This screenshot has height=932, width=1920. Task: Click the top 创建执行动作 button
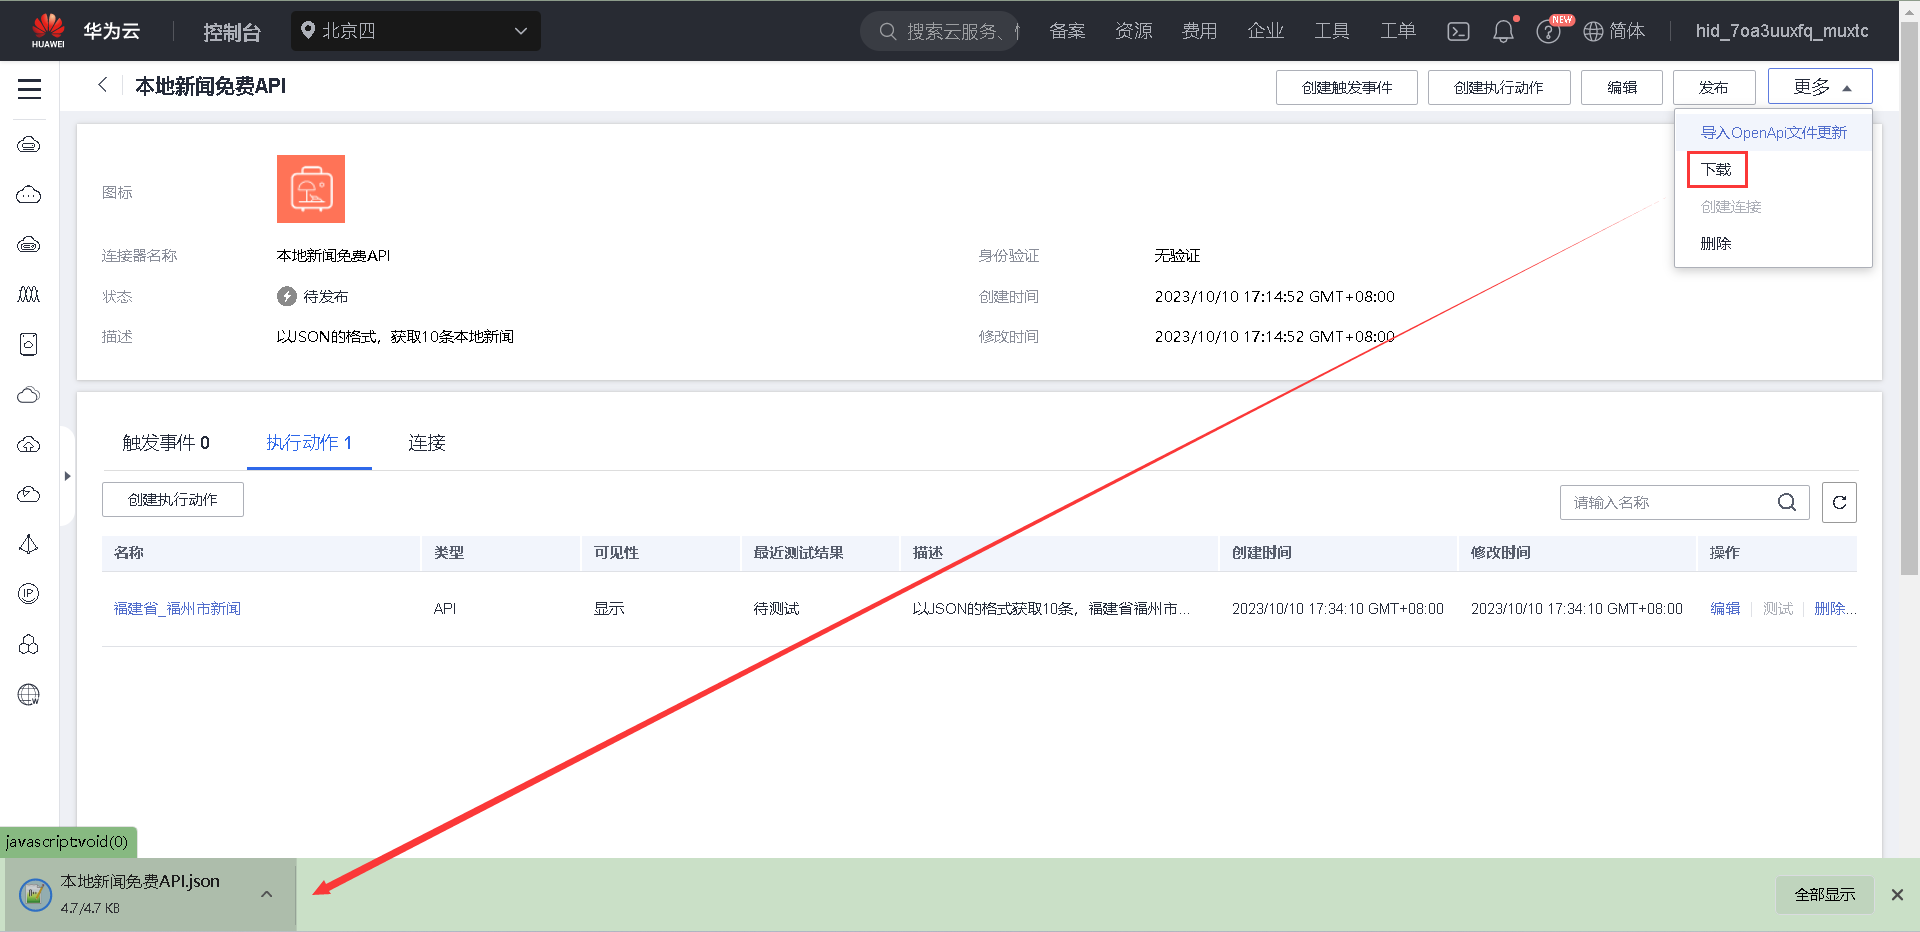coord(1499,87)
